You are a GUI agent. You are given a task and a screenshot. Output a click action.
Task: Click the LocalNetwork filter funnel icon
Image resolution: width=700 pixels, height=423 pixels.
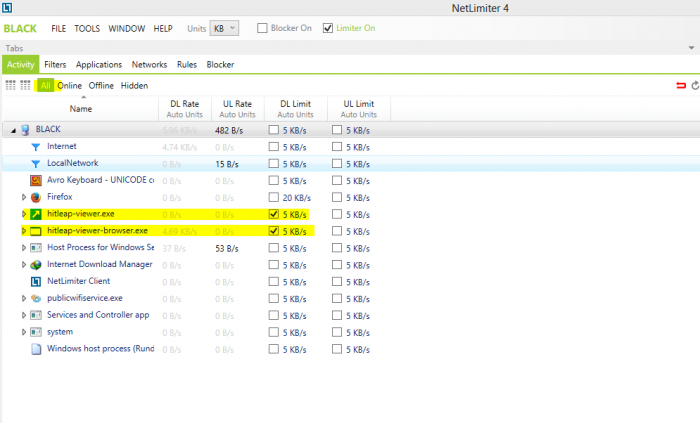(x=36, y=164)
